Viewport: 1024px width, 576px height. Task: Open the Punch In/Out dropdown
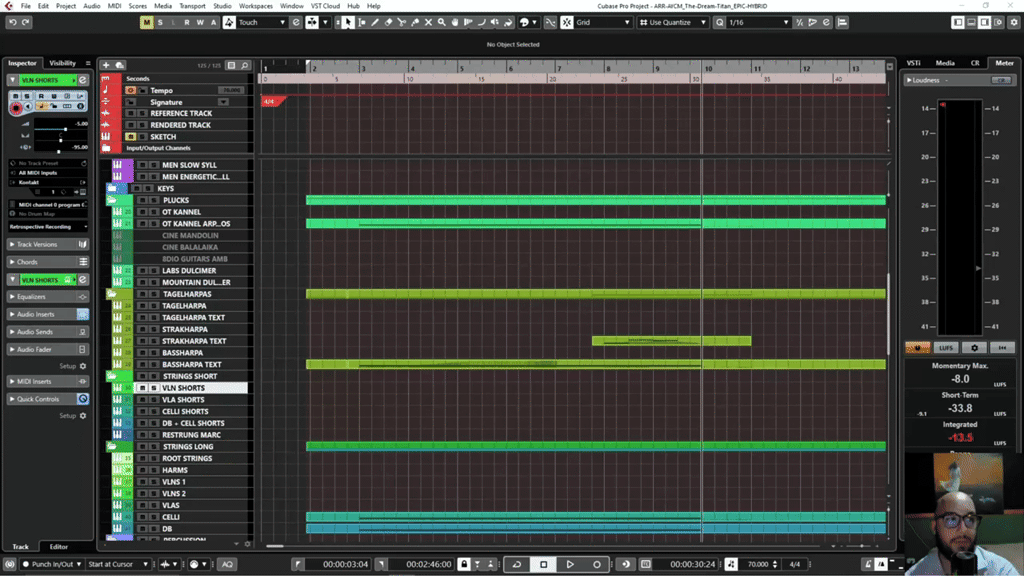click(52, 564)
